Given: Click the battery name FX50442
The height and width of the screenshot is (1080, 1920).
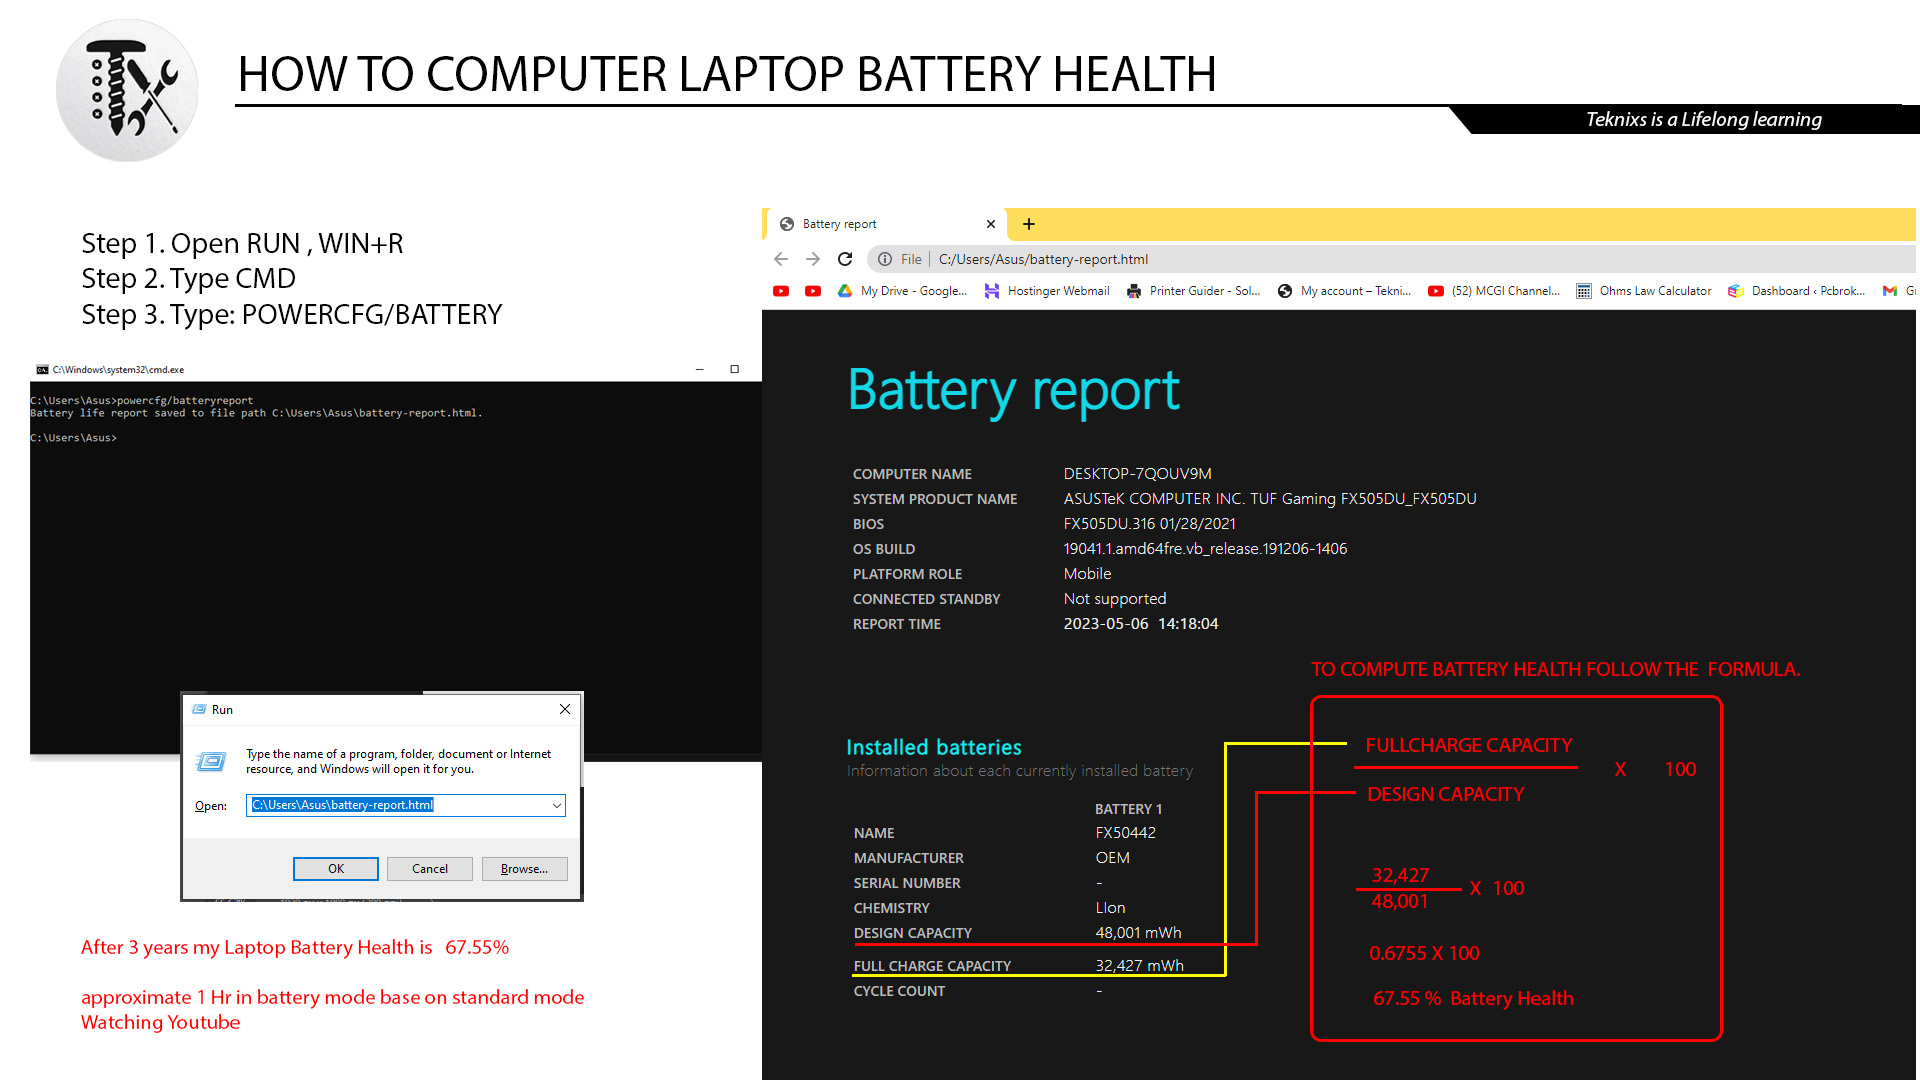Looking at the screenshot, I should pos(1125,833).
